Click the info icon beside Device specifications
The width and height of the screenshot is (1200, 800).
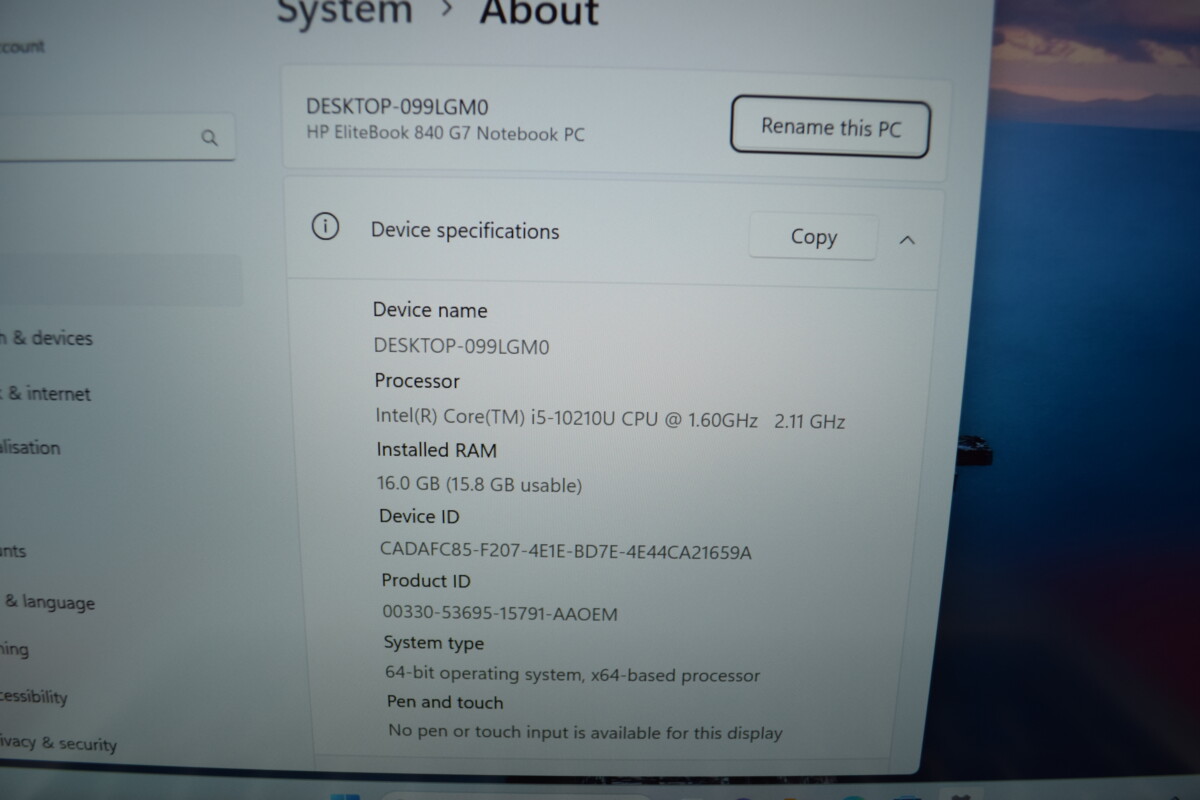(x=325, y=227)
